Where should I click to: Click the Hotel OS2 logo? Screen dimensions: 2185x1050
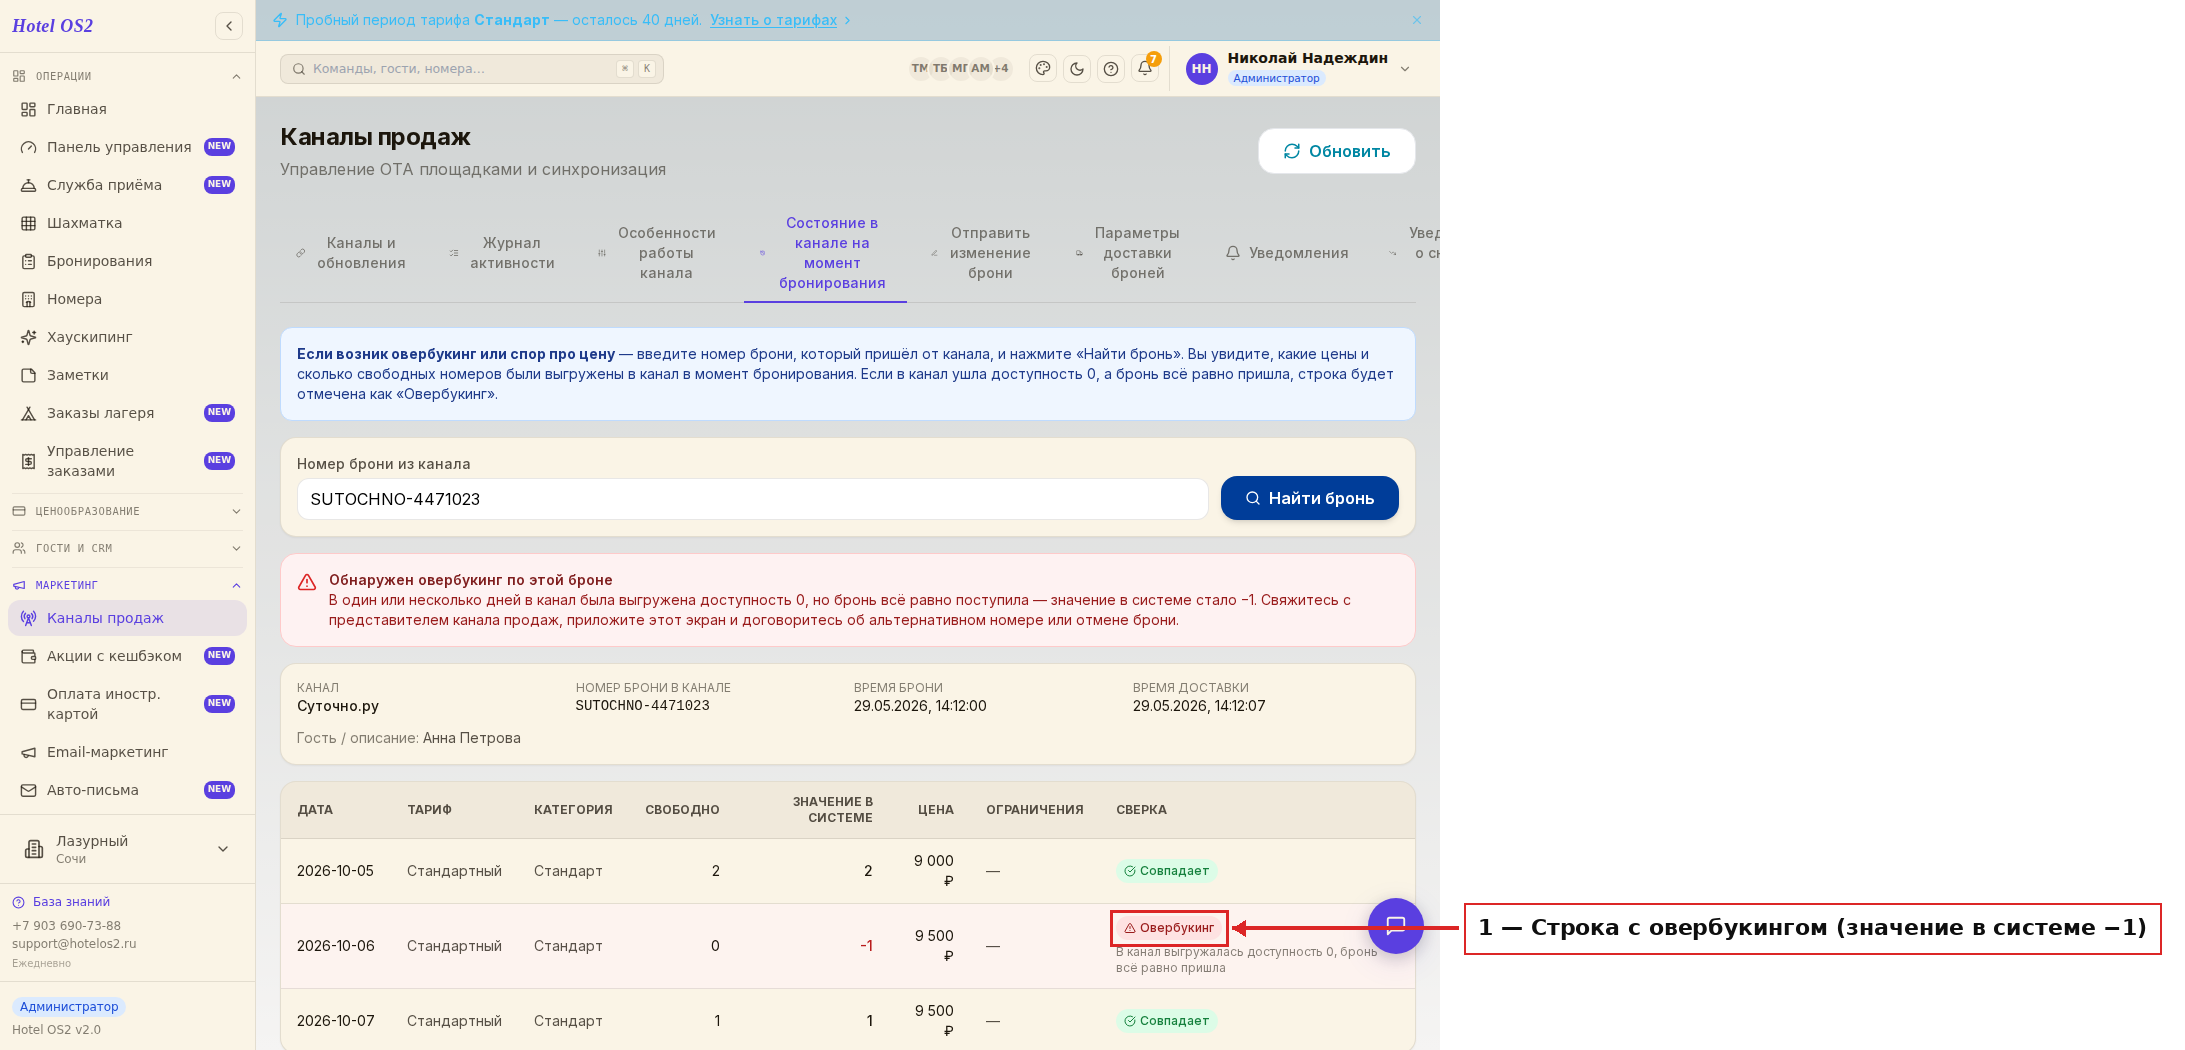pos(53,26)
